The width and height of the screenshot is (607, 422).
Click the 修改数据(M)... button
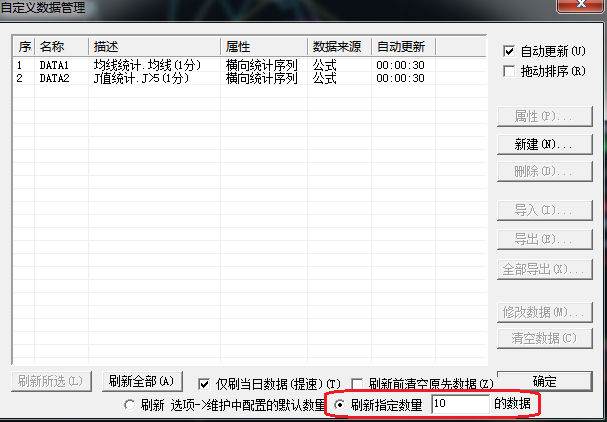(x=545, y=312)
